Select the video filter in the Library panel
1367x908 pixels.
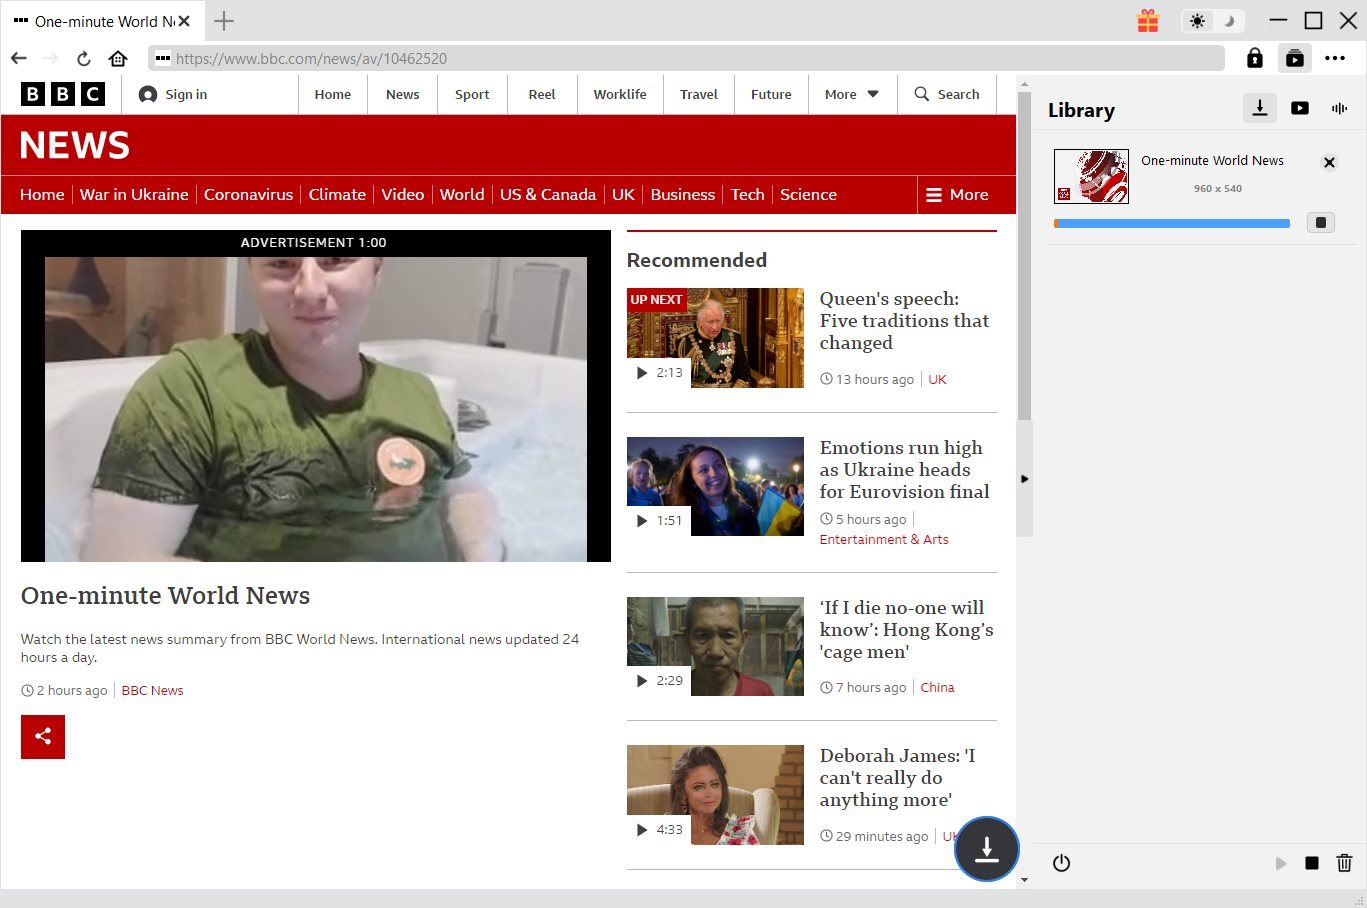point(1299,108)
